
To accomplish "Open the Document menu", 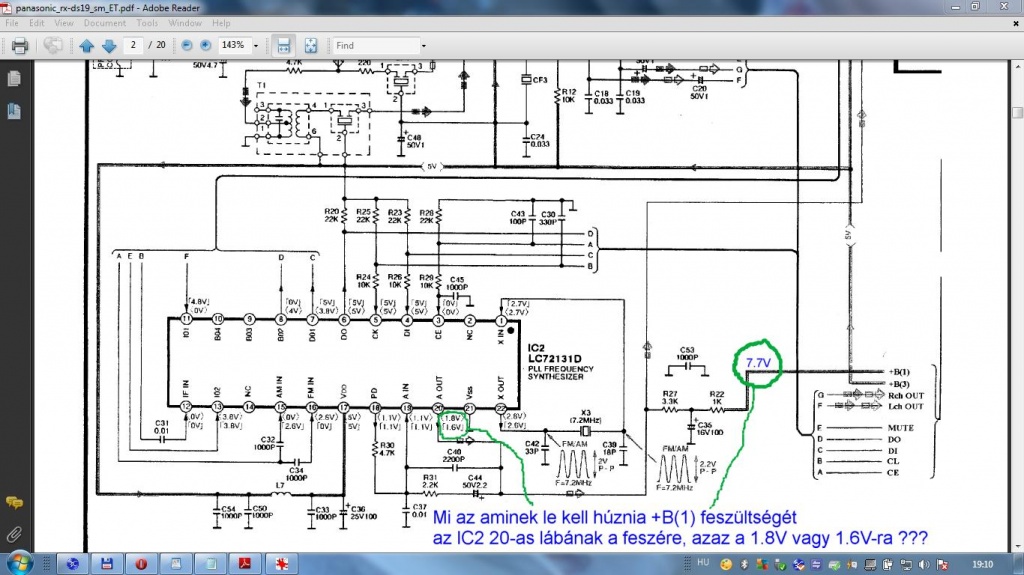I will pyautogui.click(x=104, y=23).
